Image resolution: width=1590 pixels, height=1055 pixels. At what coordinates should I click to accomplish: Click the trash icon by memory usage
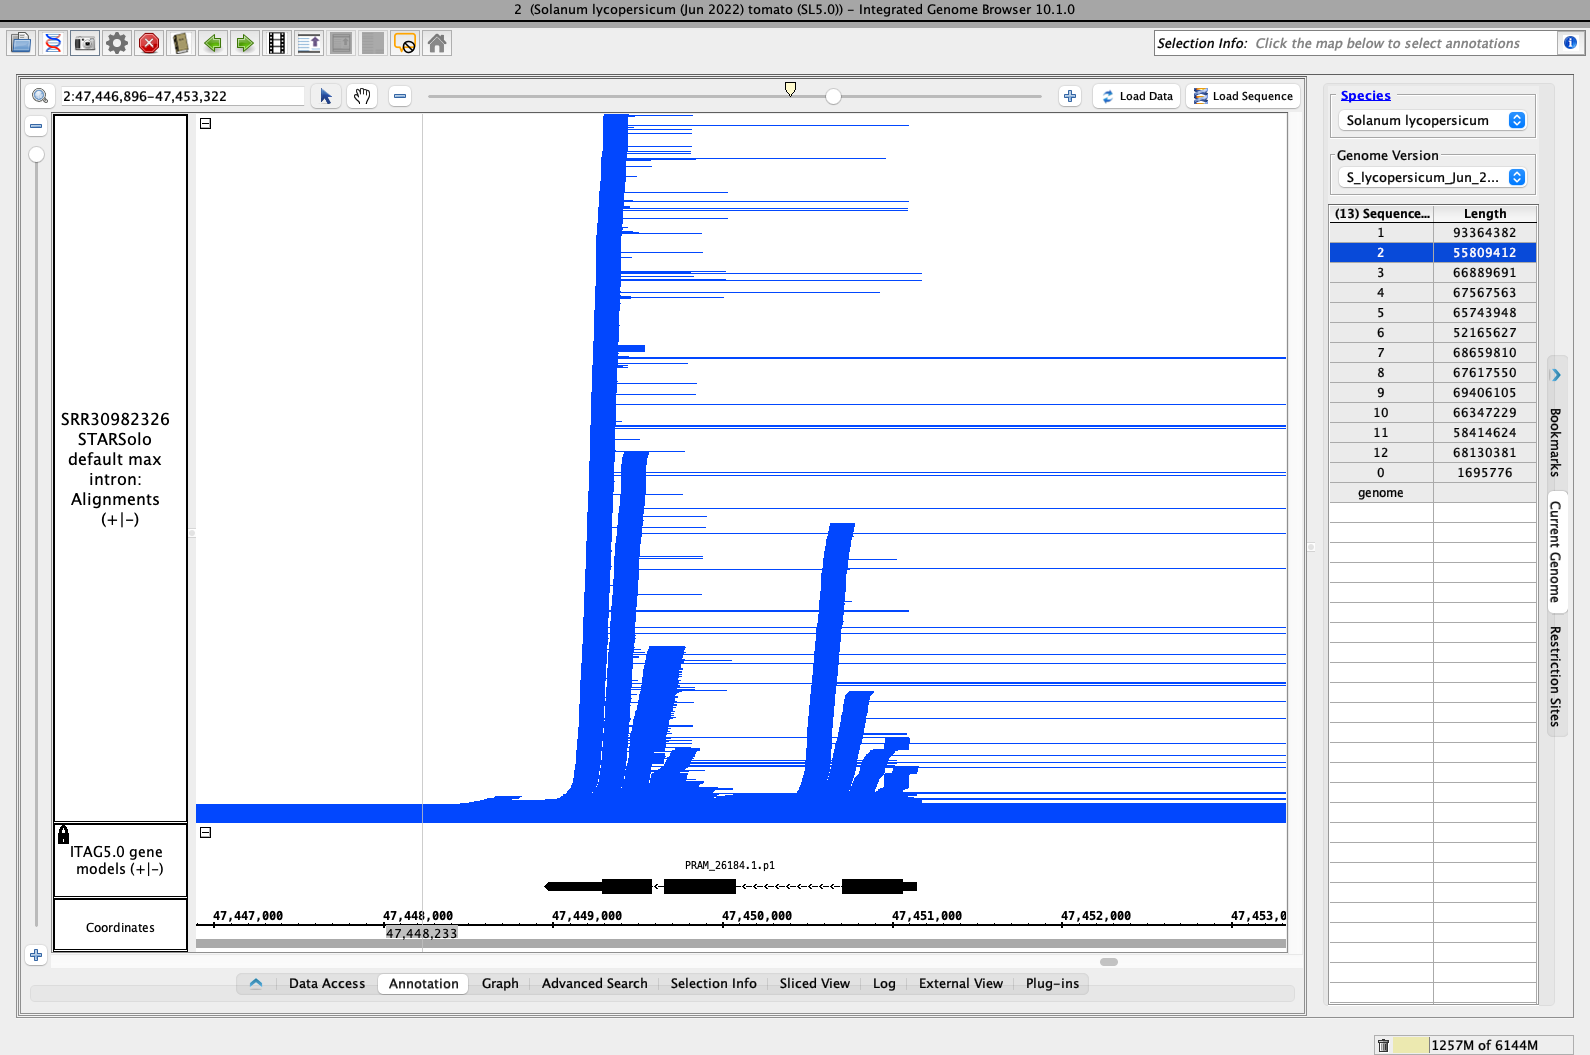point(1383,1045)
